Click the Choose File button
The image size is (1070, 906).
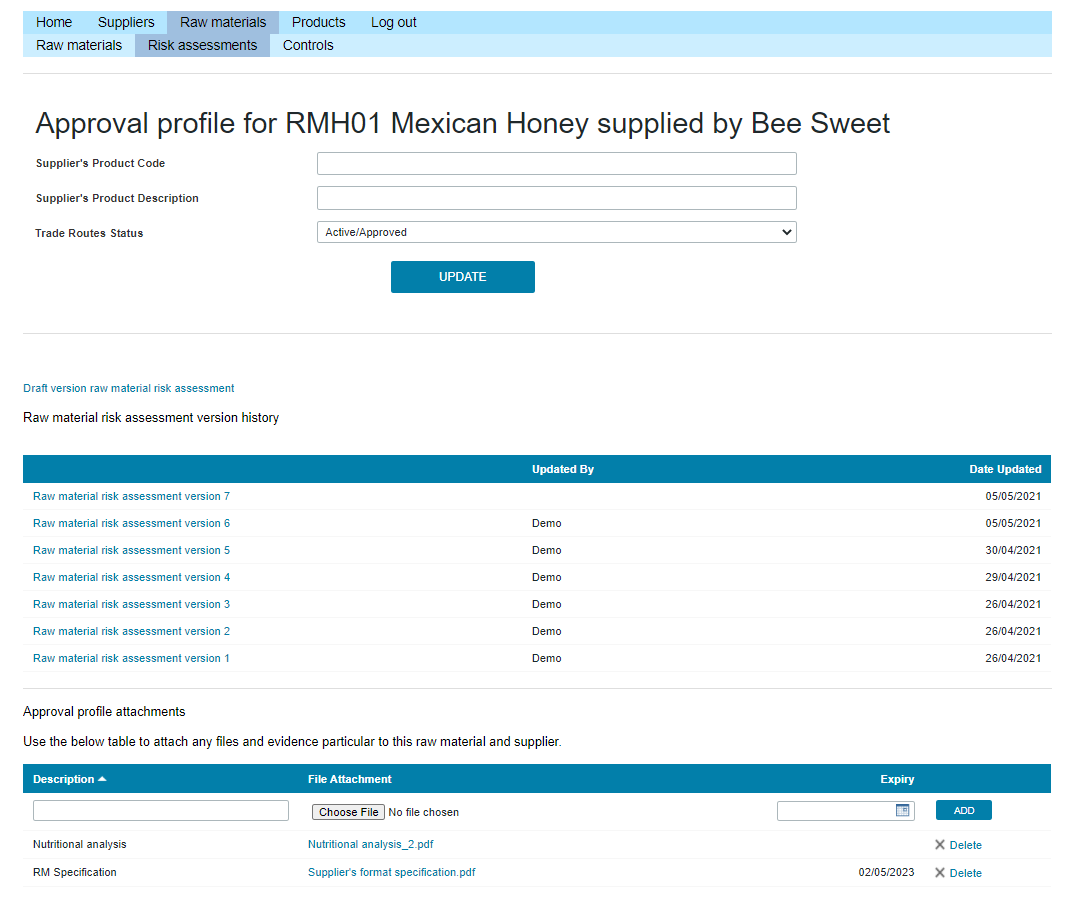pyautogui.click(x=349, y=812)
